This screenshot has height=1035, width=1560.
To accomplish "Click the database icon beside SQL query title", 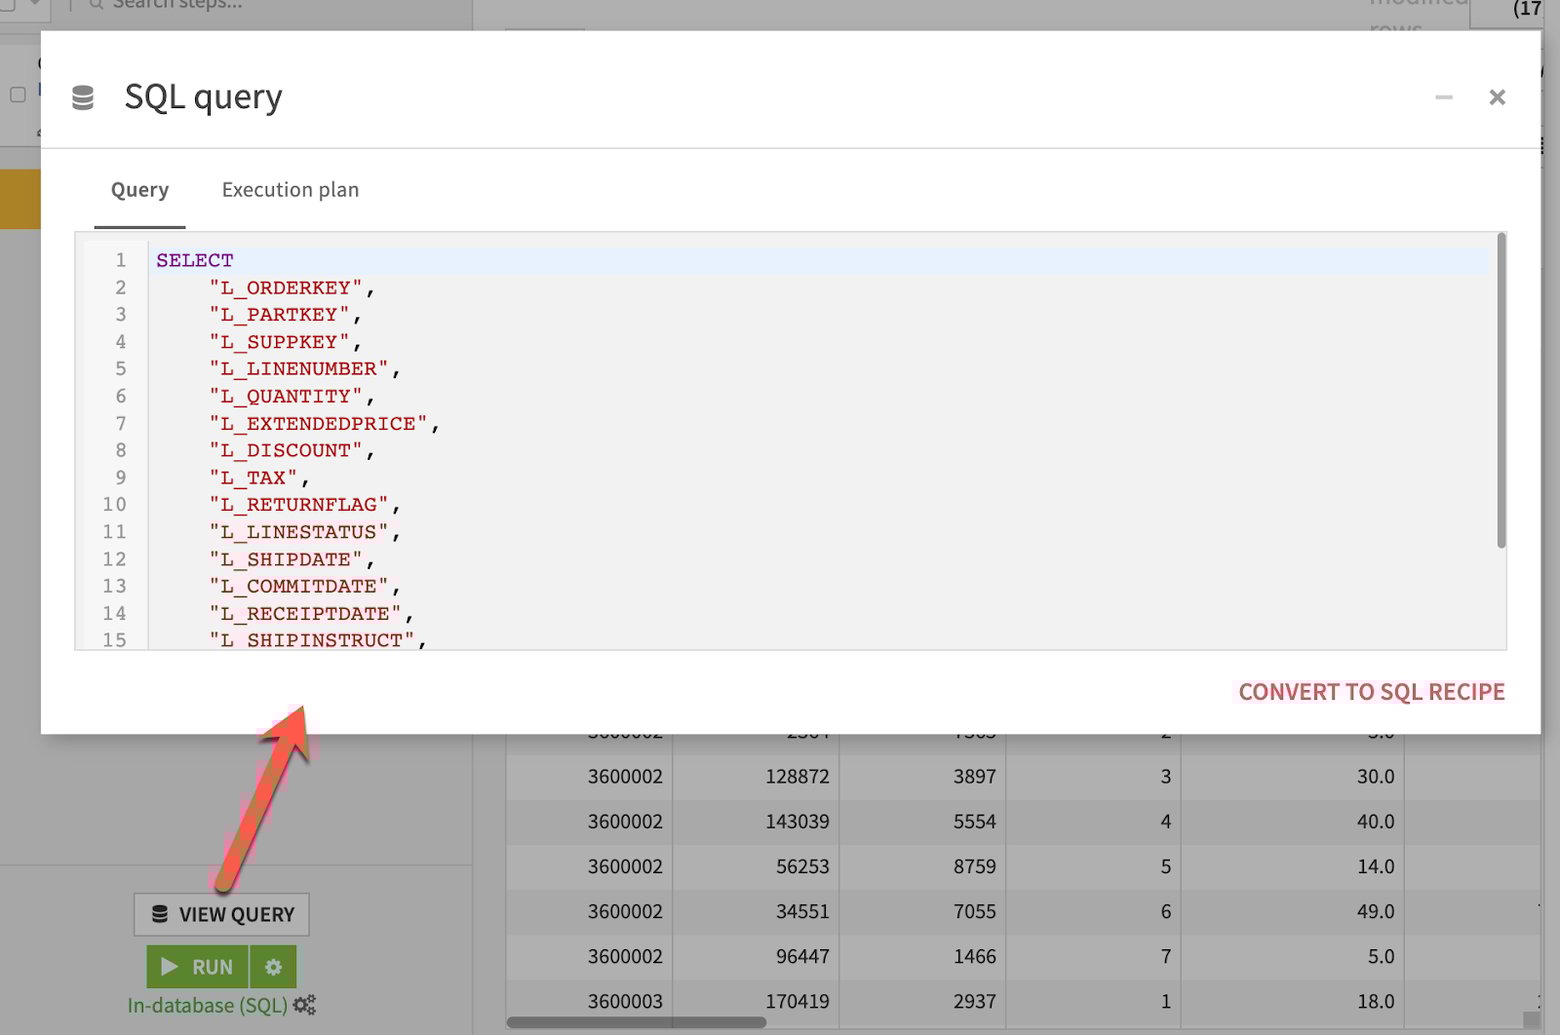I will [x=83, y=97].
